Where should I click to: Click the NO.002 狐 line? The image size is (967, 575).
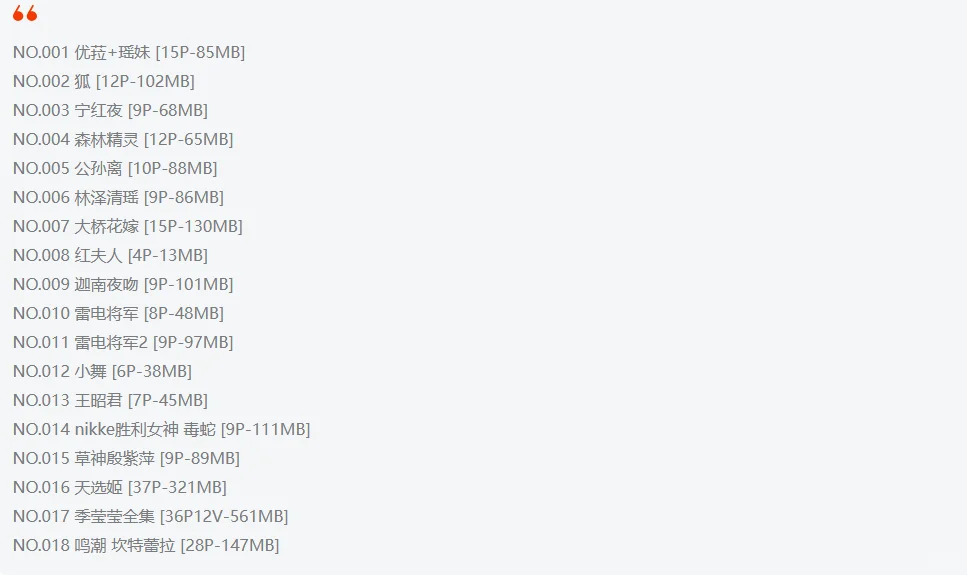point(104,81)
